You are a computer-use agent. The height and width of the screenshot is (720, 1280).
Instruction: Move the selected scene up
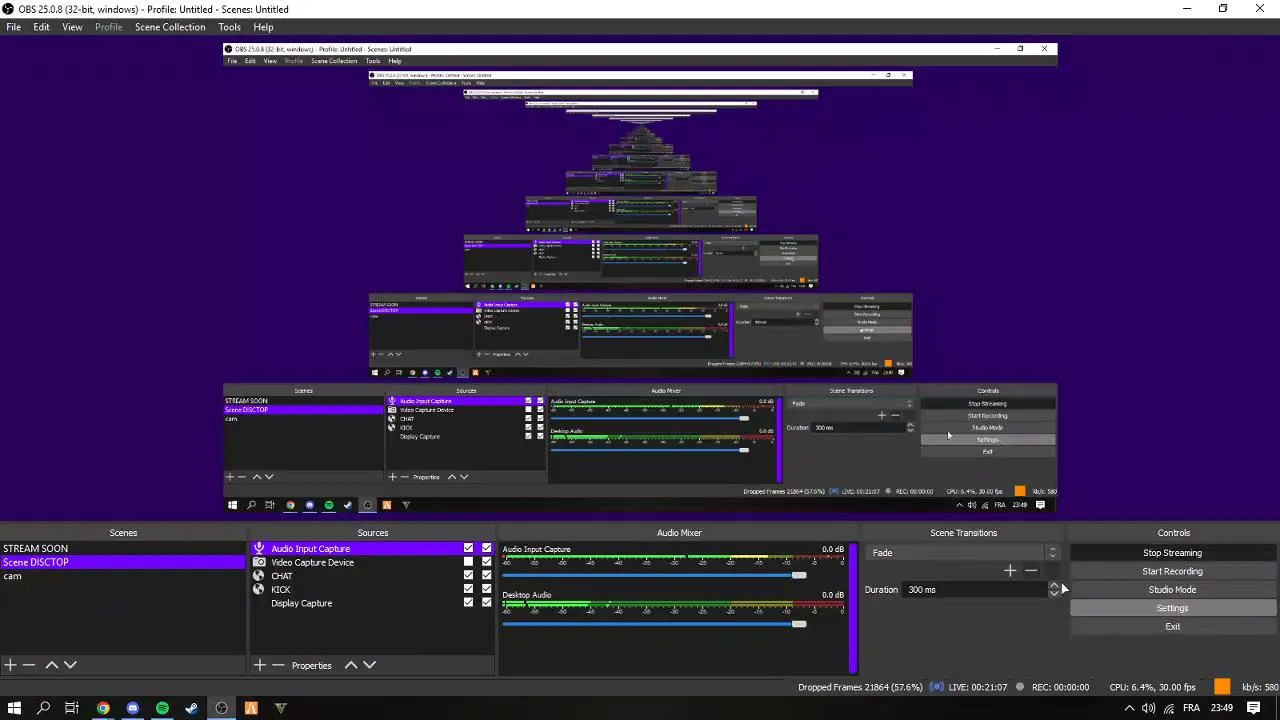click(x=52, y=665)
